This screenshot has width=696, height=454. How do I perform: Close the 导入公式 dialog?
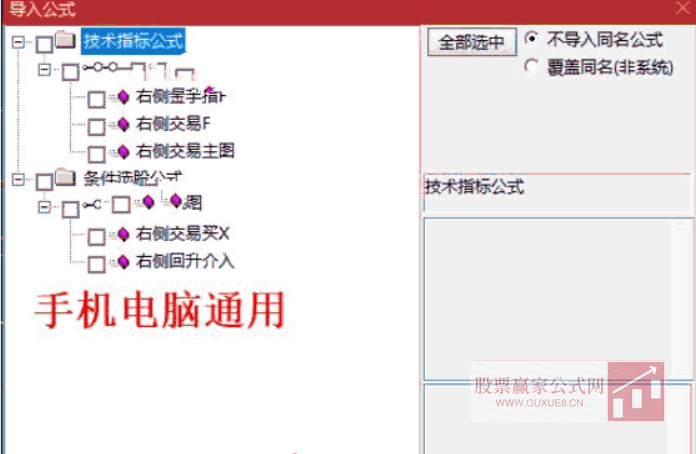(x=683, y=8)
